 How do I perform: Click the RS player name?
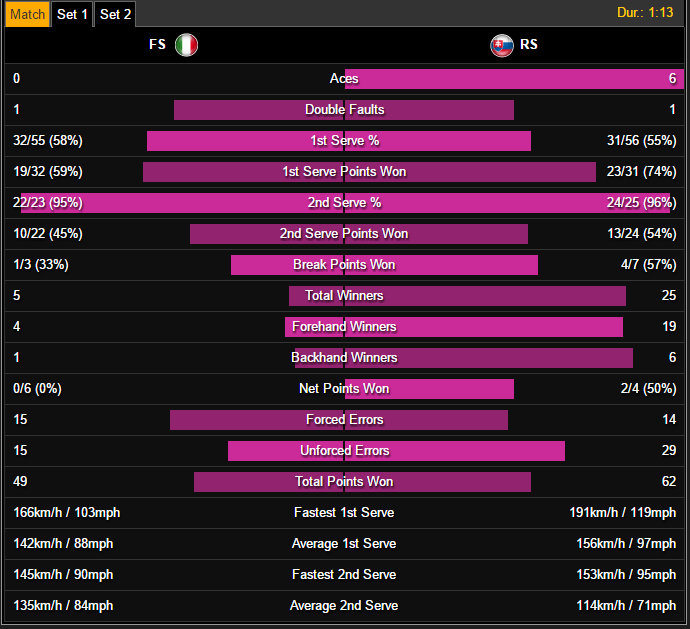[529, 45]
